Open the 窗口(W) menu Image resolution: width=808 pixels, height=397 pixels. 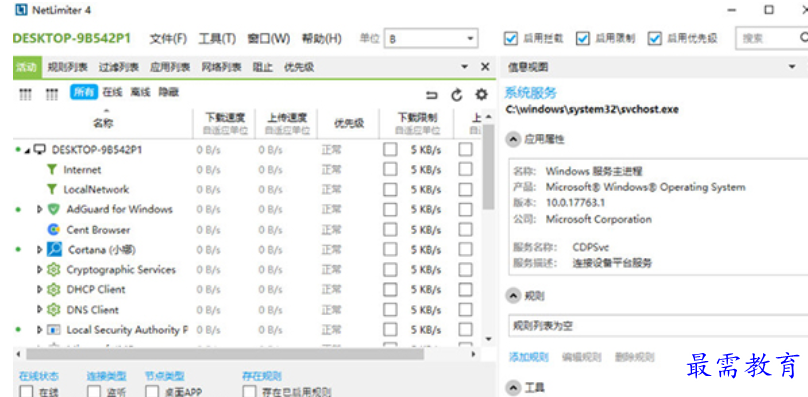[269, 39]
